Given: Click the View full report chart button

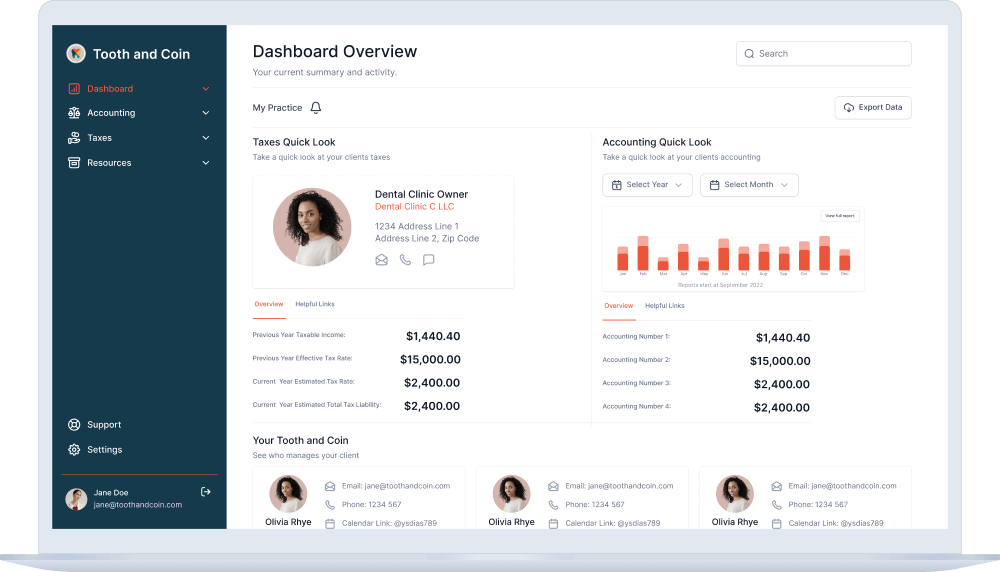Looking at the screenshot, I should pyautogui.click(x=840, y=216).
